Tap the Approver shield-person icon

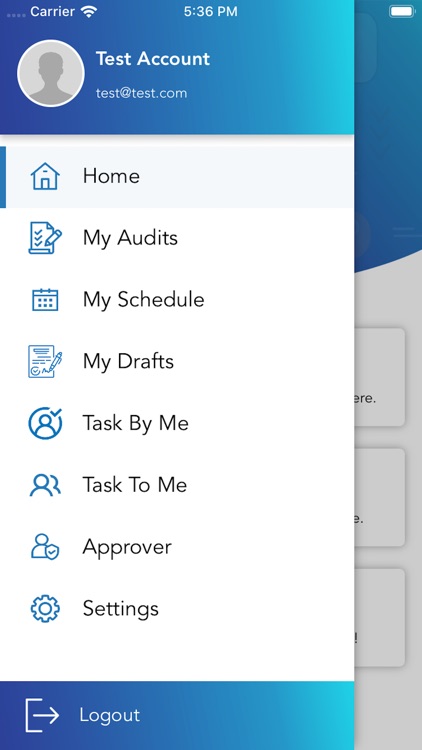tap(45, 547)
